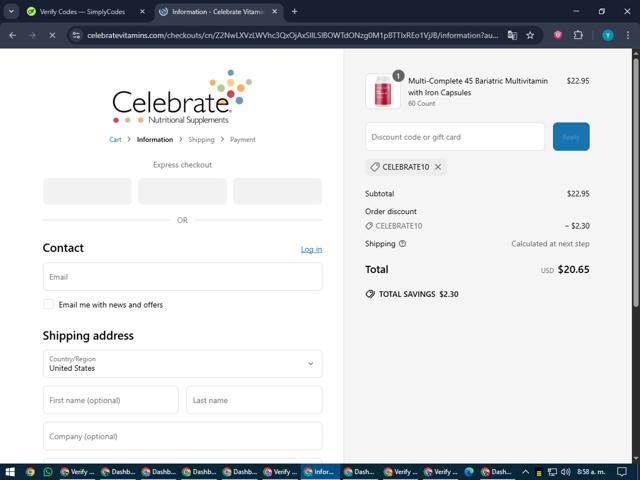Go back to Cart breadcrumb

[115, 140]
